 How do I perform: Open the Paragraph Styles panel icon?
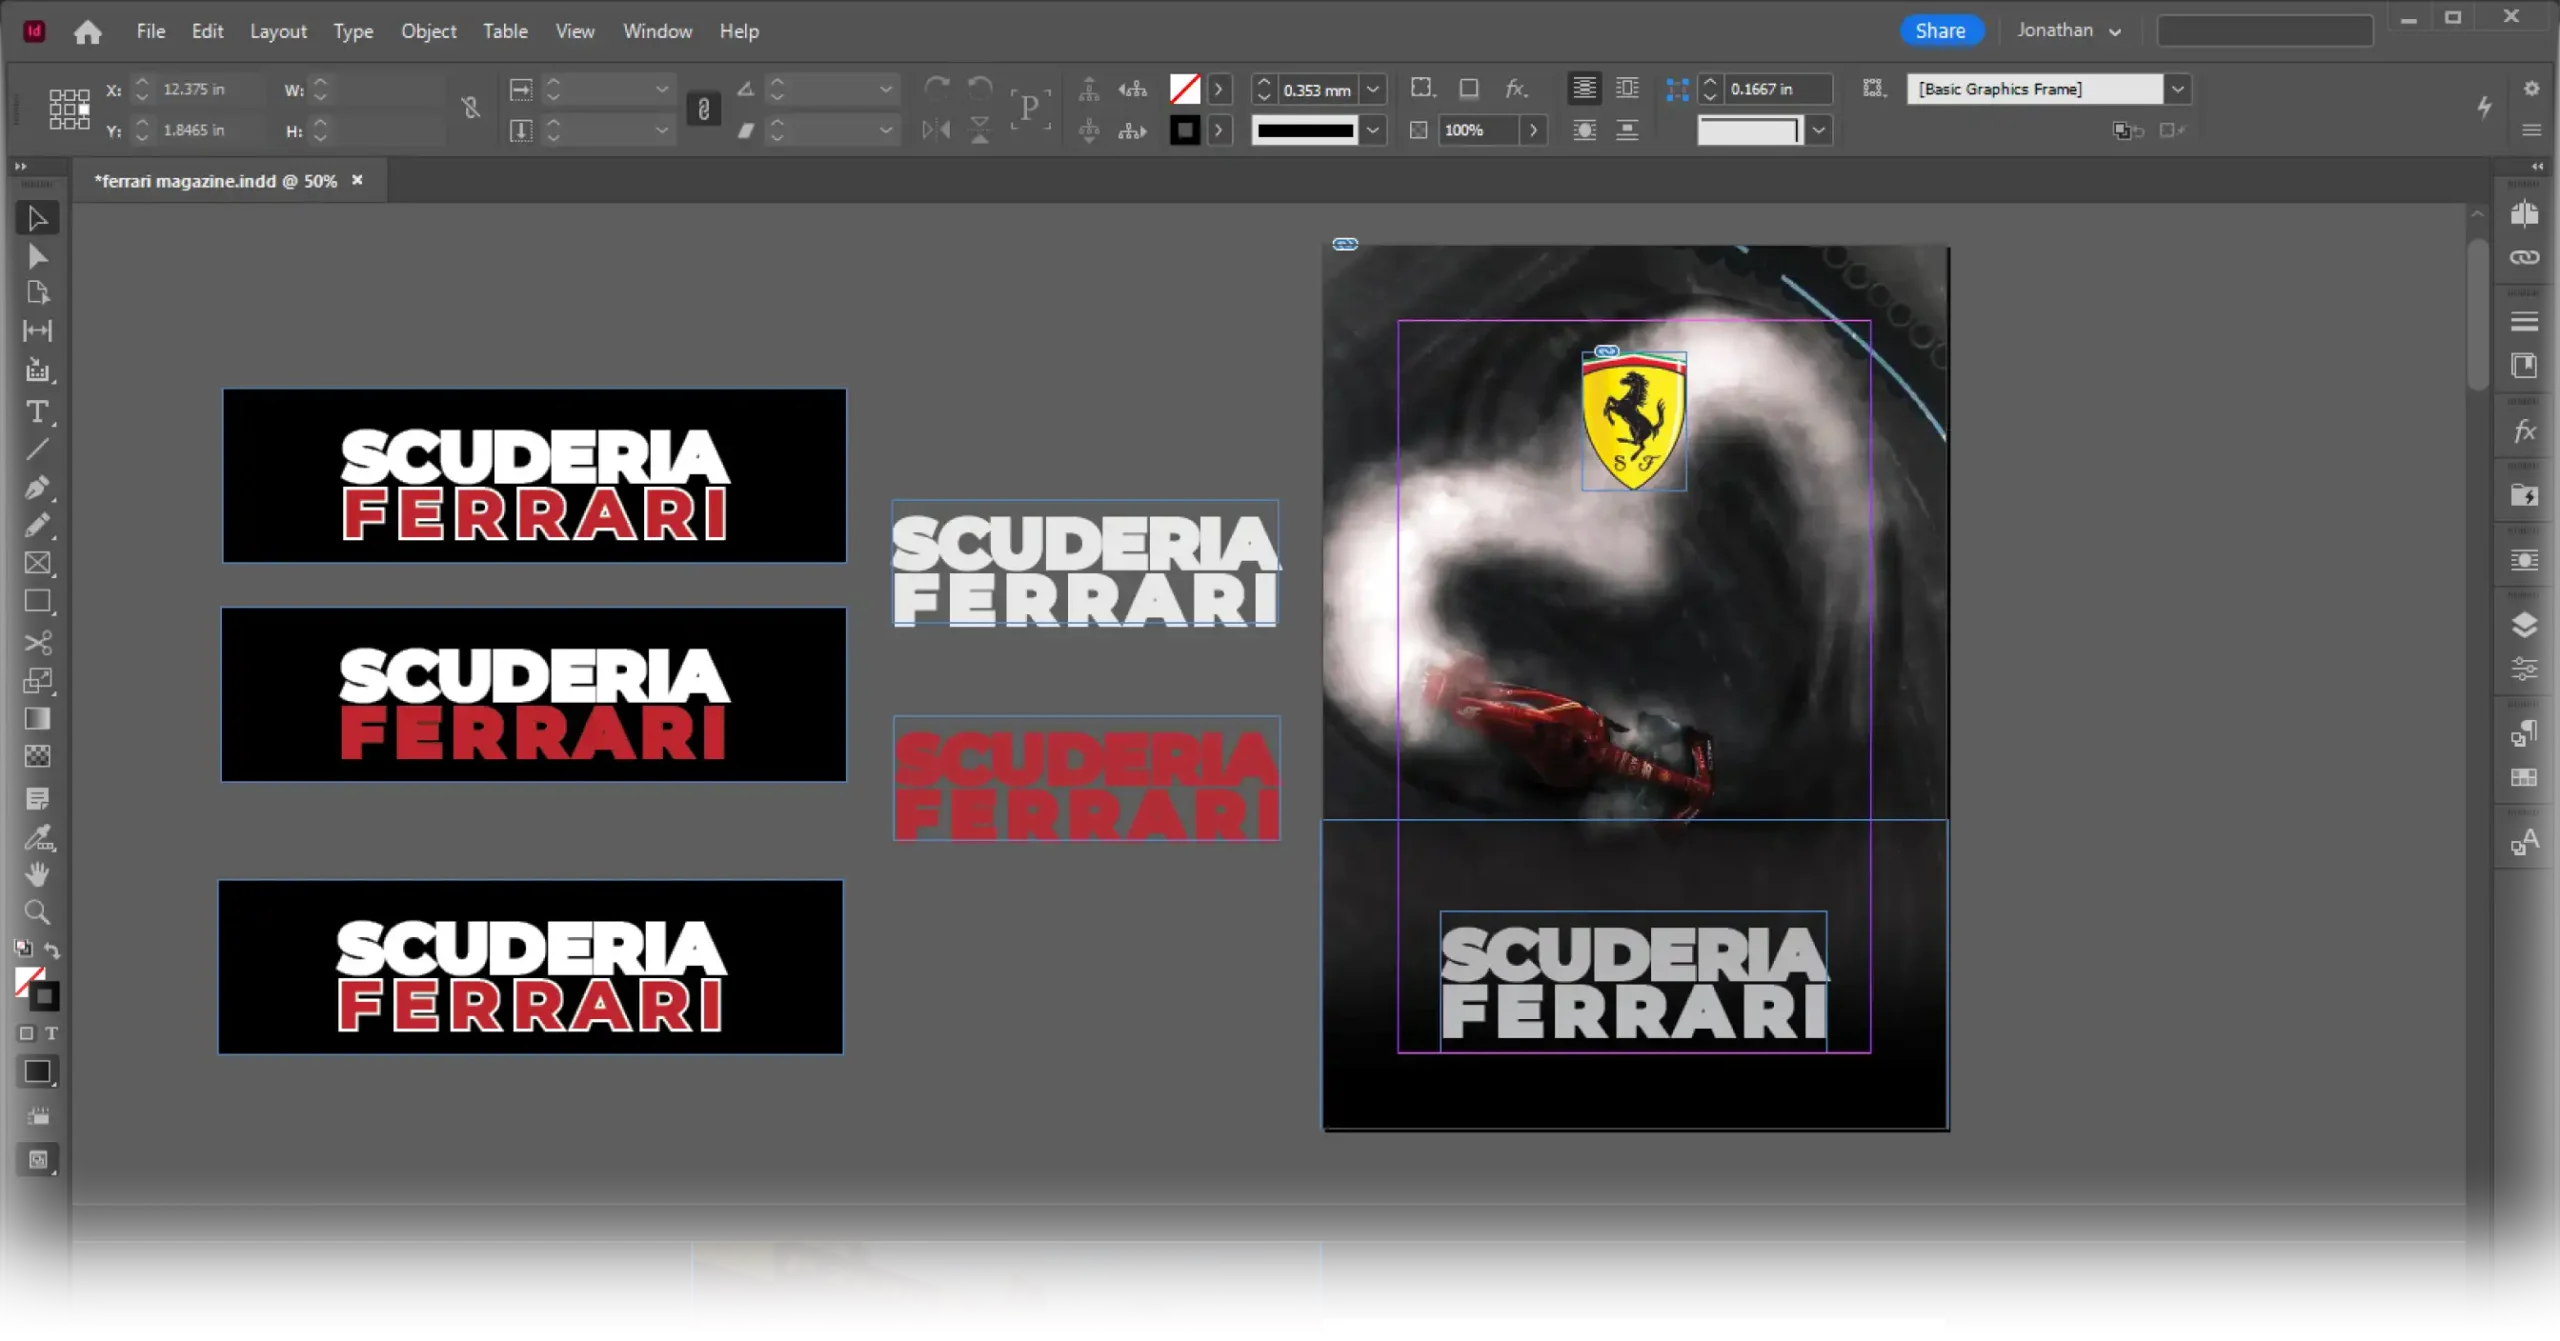[x=2524, y=735]
